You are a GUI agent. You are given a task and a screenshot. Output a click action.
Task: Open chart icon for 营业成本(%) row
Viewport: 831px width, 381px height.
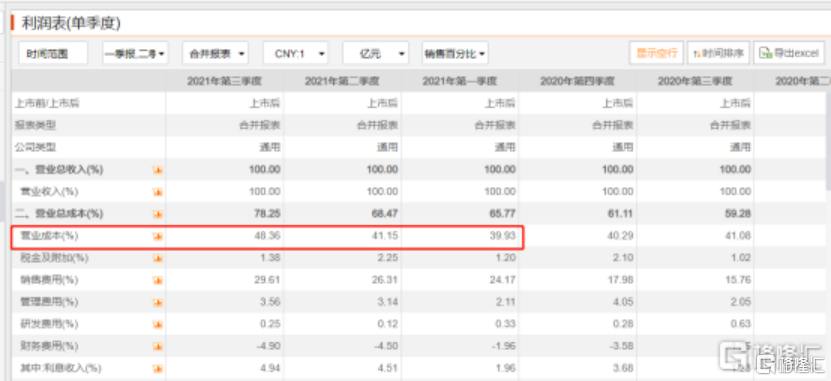[x=157, y=236]
